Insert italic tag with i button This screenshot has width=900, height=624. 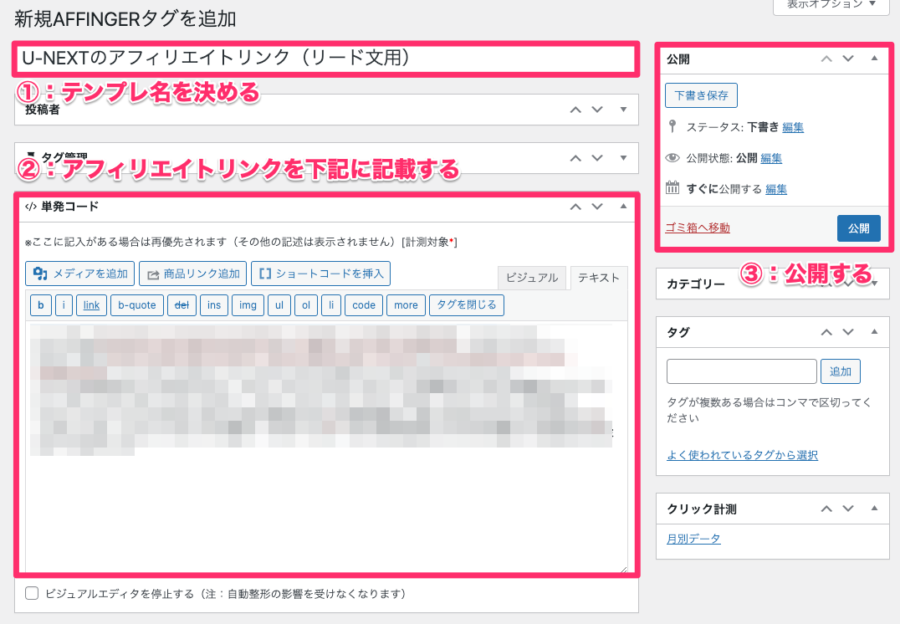pos(64,305)
